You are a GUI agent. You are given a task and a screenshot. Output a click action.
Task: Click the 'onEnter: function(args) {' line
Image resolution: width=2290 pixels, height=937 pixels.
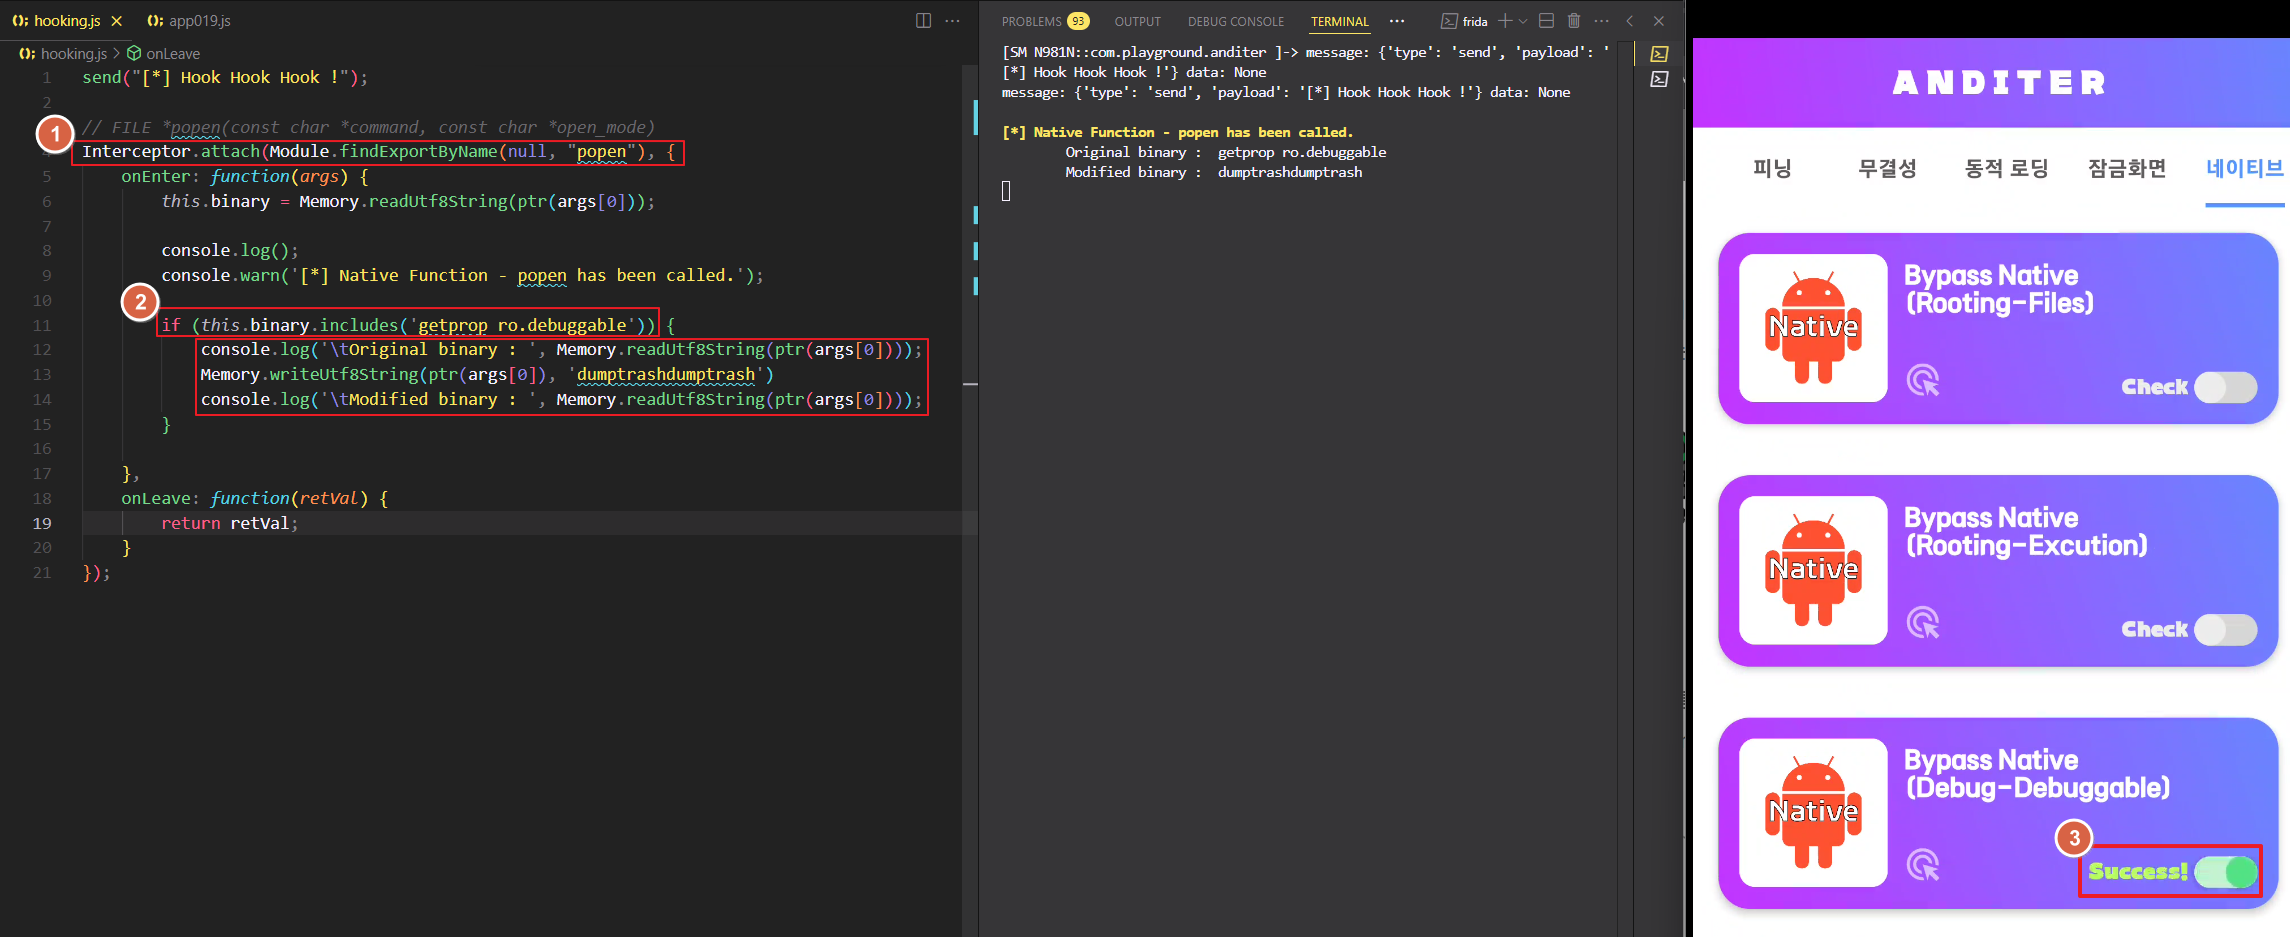click(245, 176)
